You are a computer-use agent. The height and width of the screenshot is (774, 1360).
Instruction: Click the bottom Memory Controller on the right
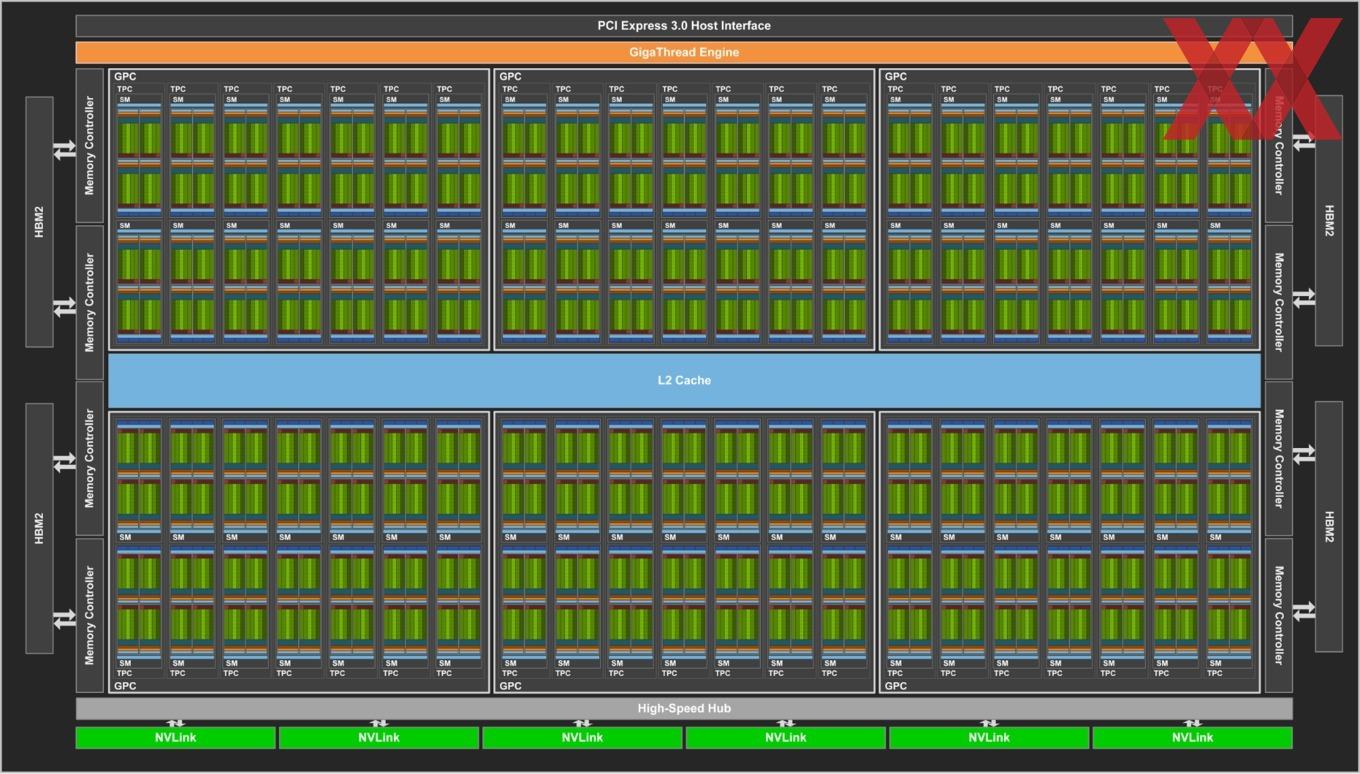tap(1278, 615)
